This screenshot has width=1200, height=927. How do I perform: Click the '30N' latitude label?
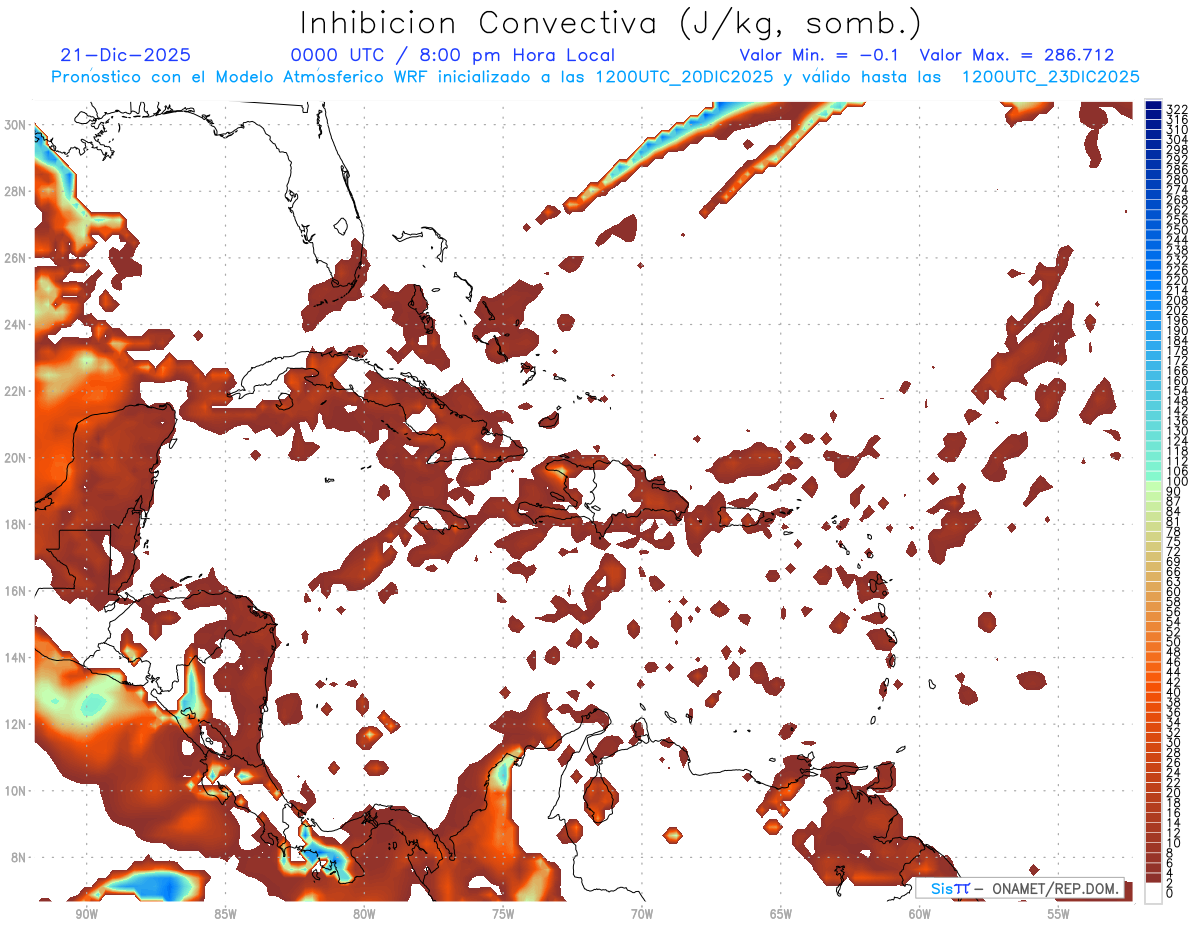(16, 124)
